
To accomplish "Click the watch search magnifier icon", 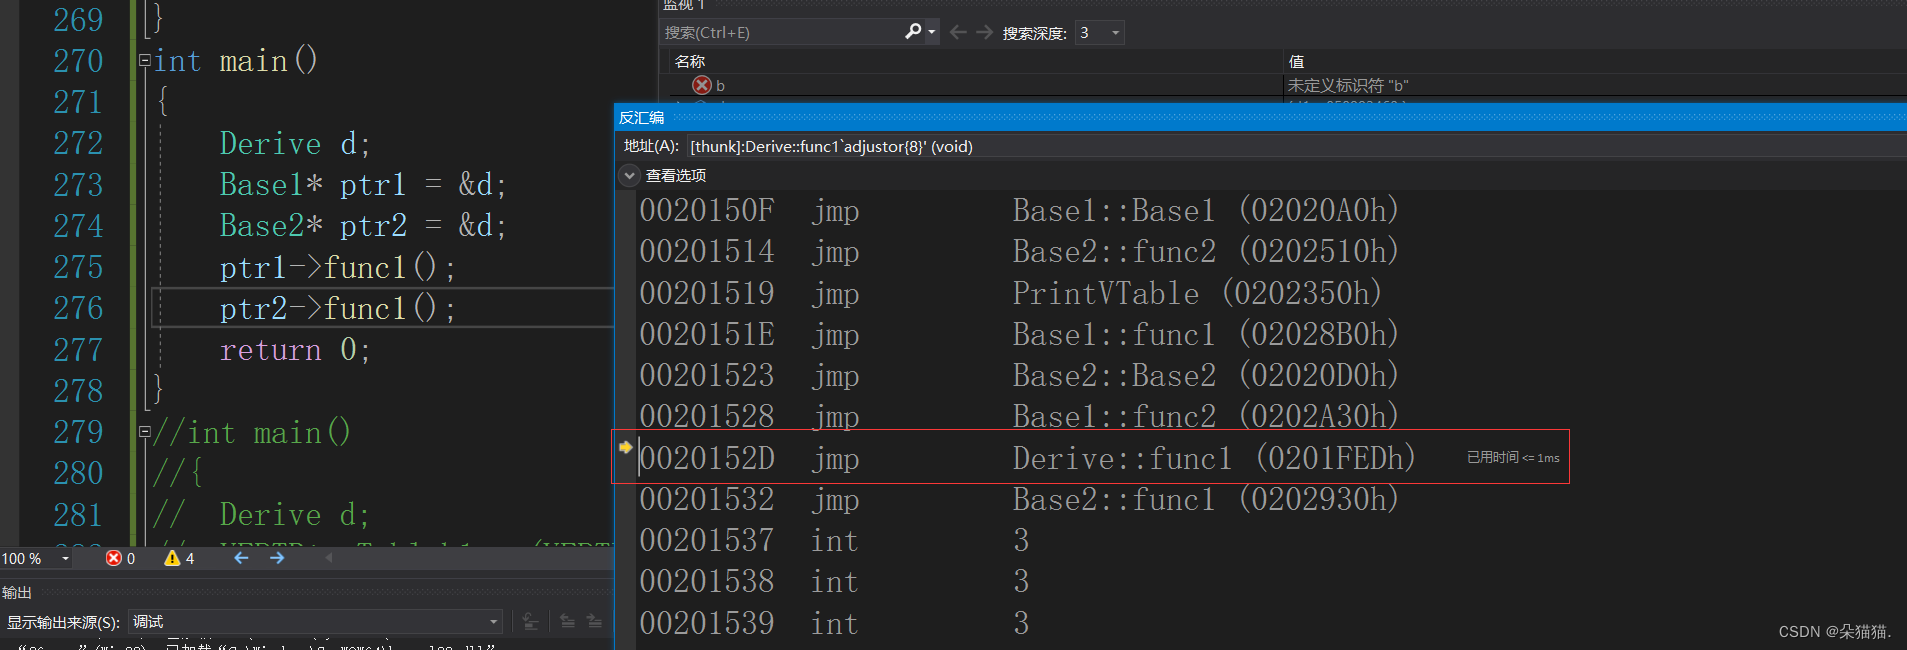I will tap(913, 32).
